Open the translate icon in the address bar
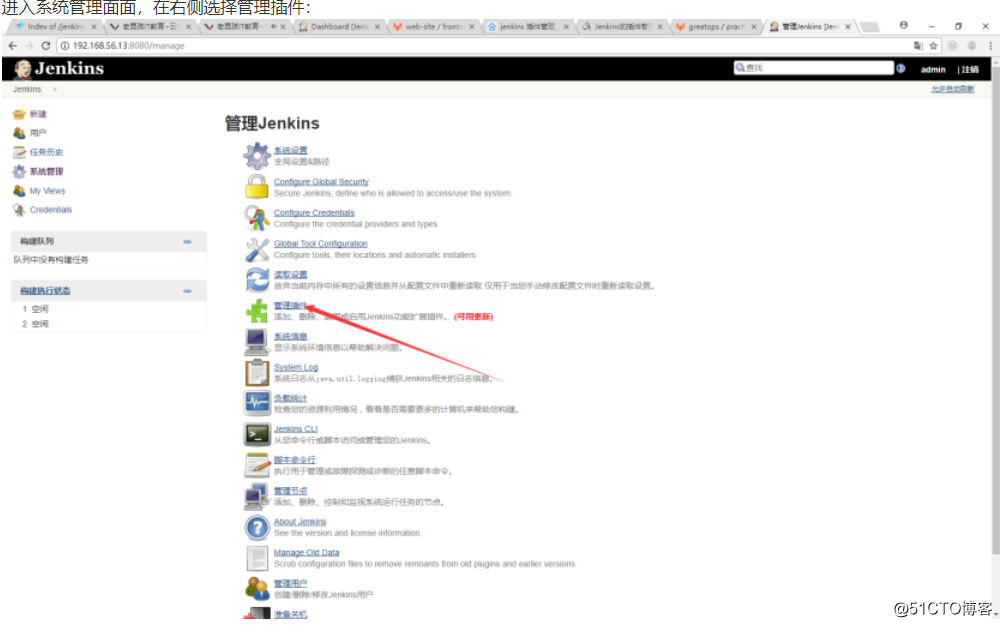 coord(918,46)
